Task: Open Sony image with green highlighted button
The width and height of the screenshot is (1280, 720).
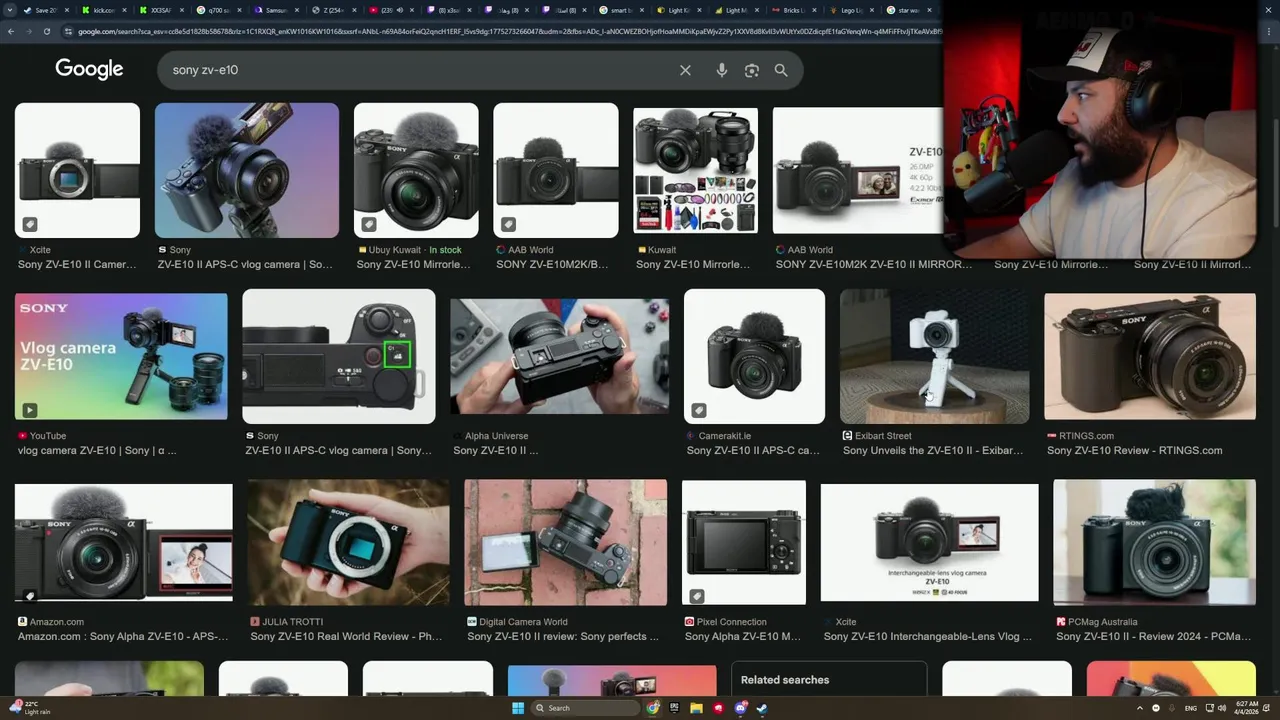Action: (x=339, y=356)
